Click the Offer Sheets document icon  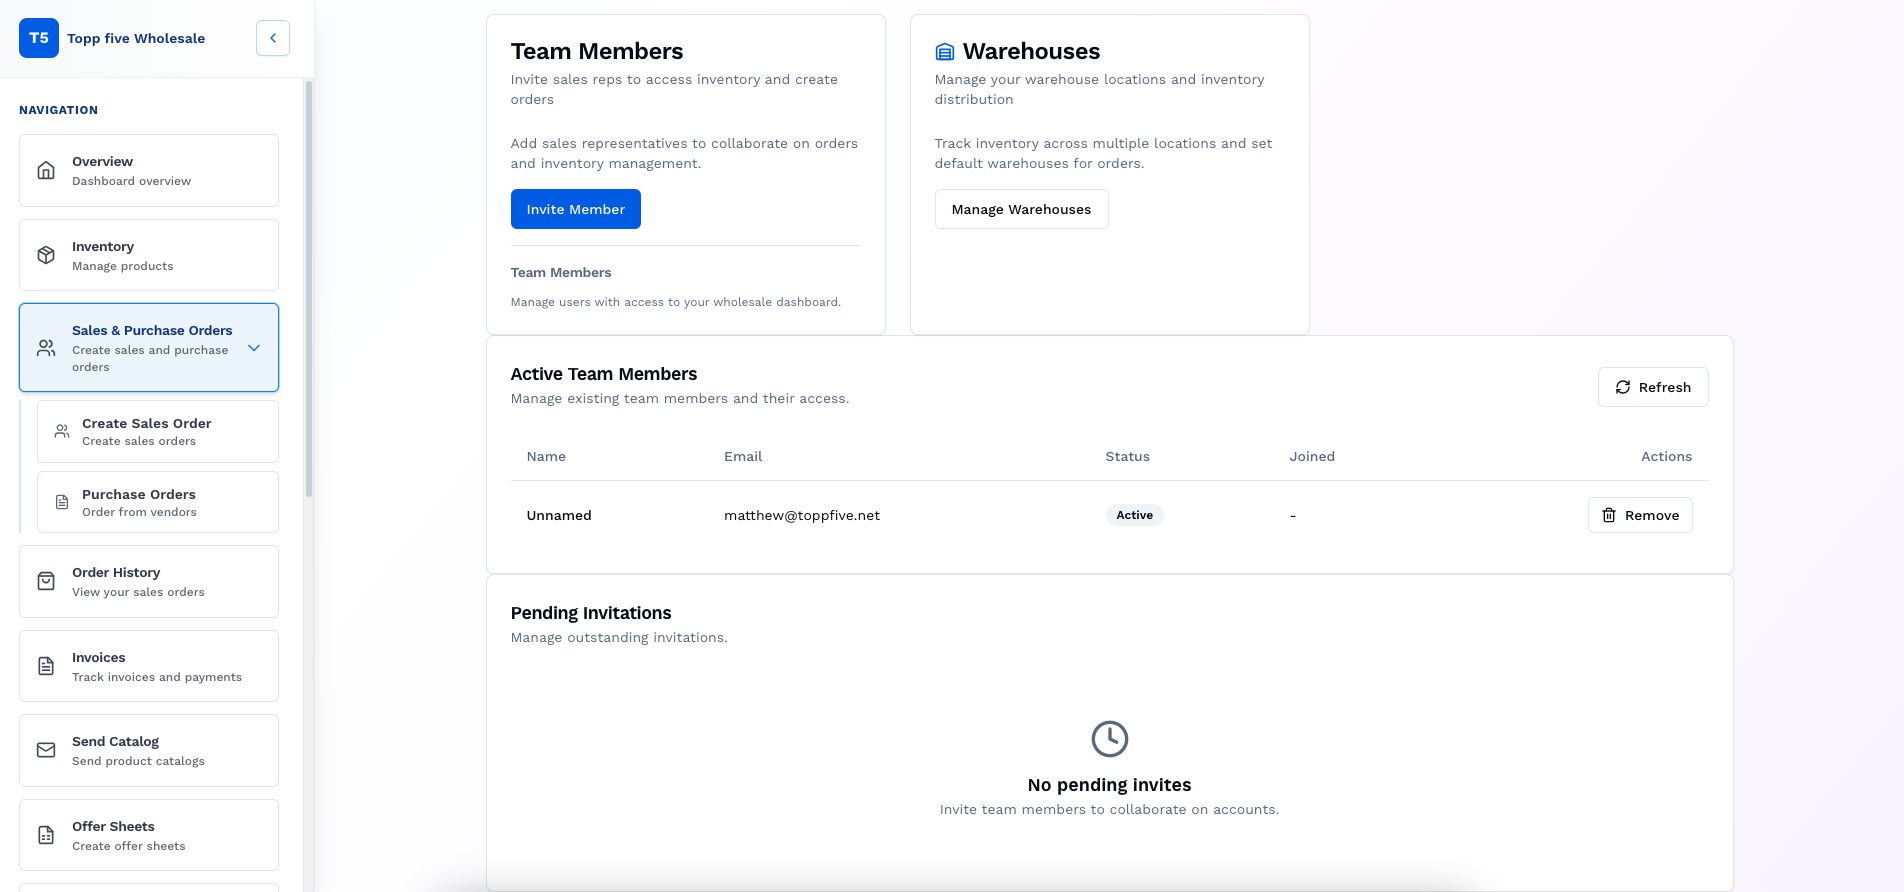click(46, 835)
